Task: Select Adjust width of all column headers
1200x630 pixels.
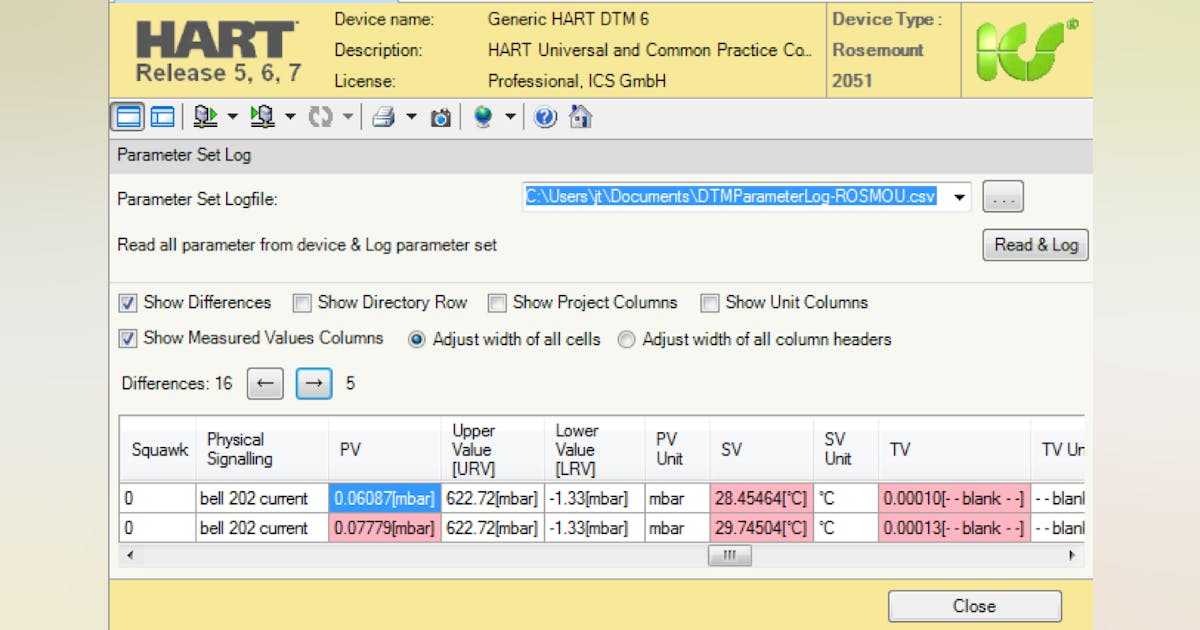Action: click(x=626, y=339)
